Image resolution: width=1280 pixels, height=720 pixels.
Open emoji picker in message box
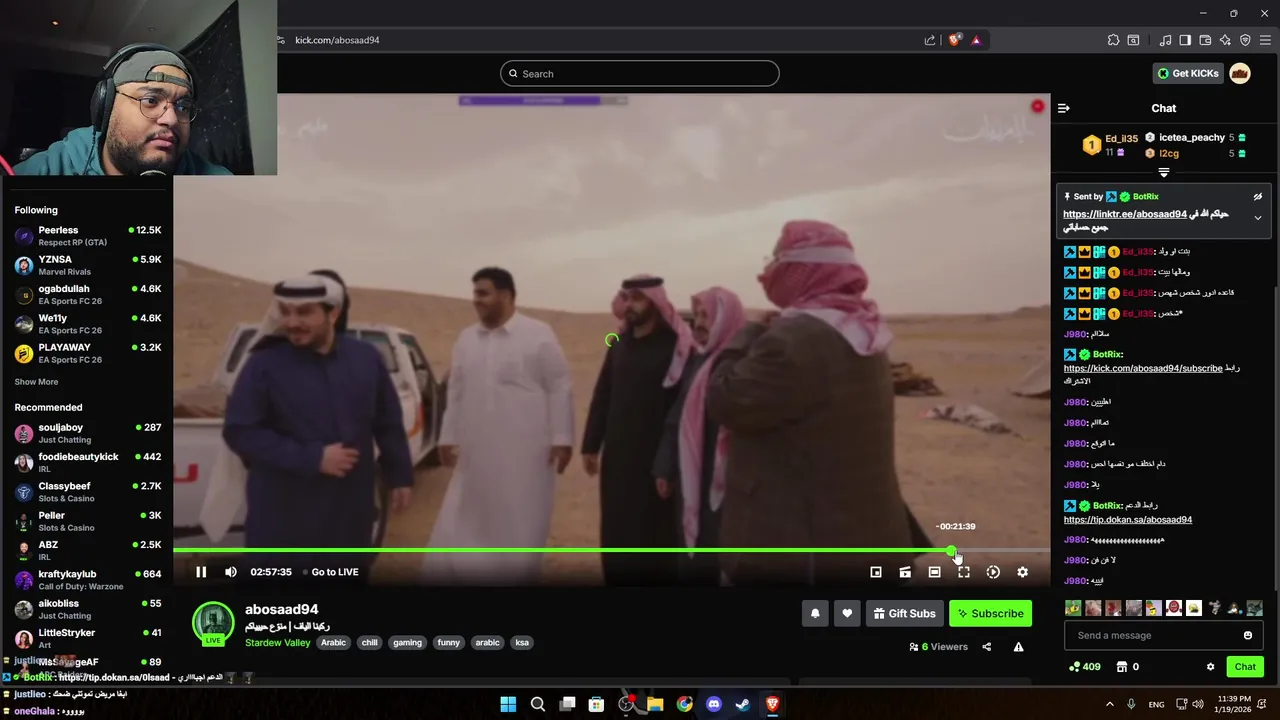coord(1248,635)
